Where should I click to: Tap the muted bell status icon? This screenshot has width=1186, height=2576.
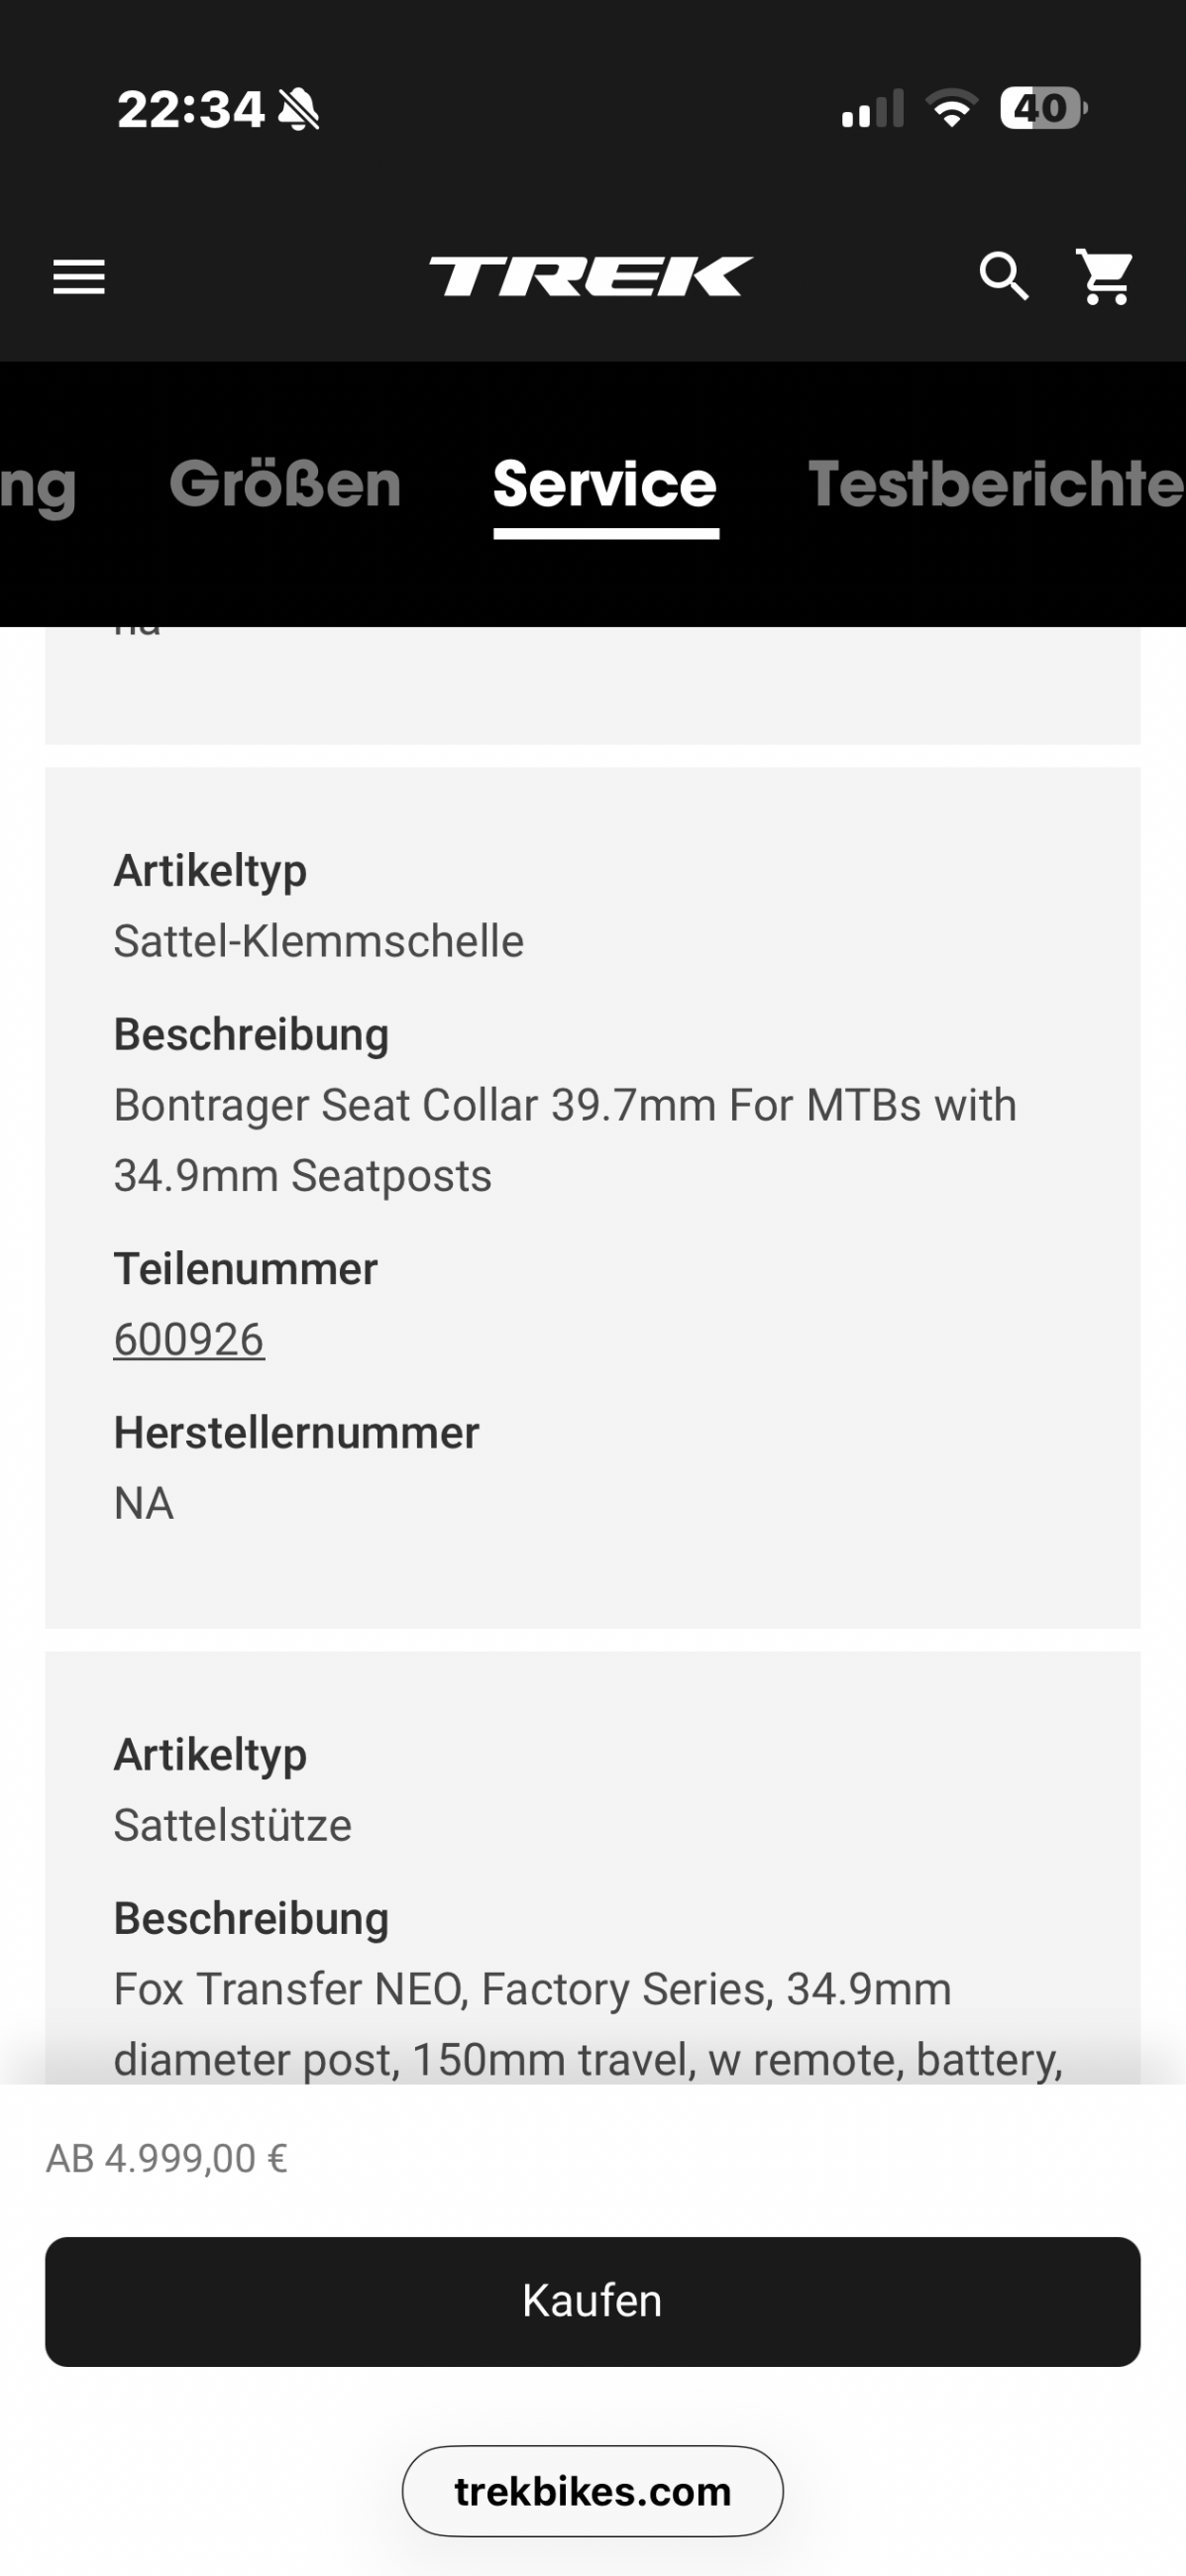299,109
